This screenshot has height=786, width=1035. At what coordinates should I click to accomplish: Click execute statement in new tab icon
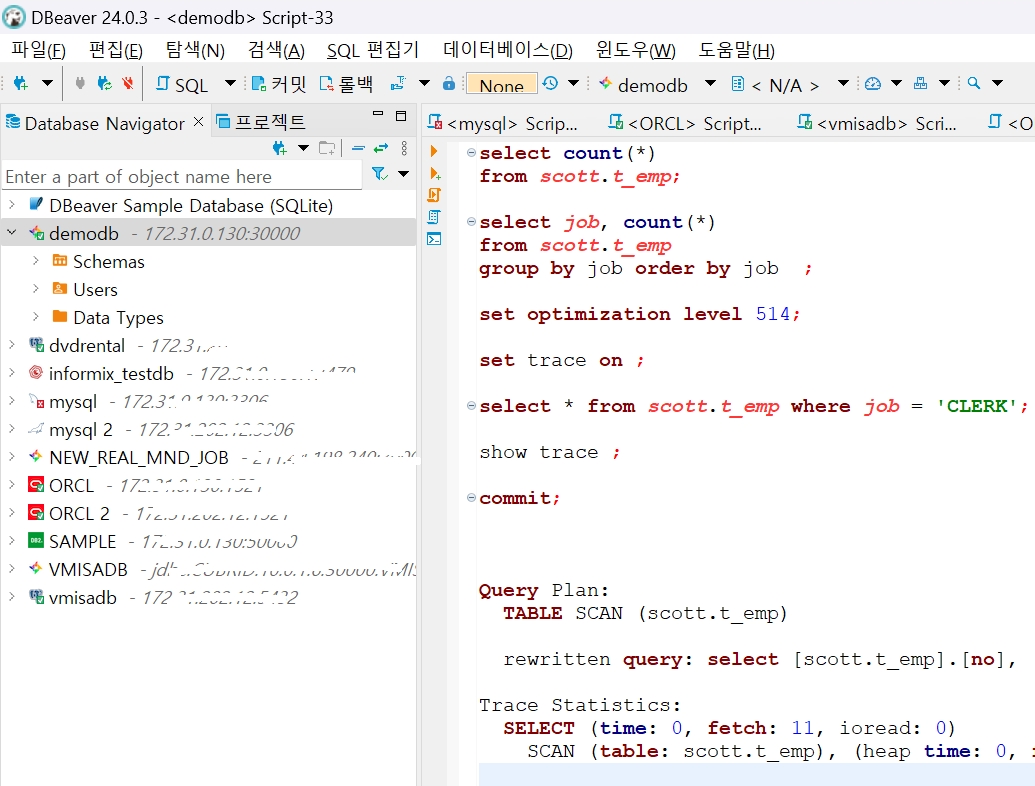(x=434, y=174)
